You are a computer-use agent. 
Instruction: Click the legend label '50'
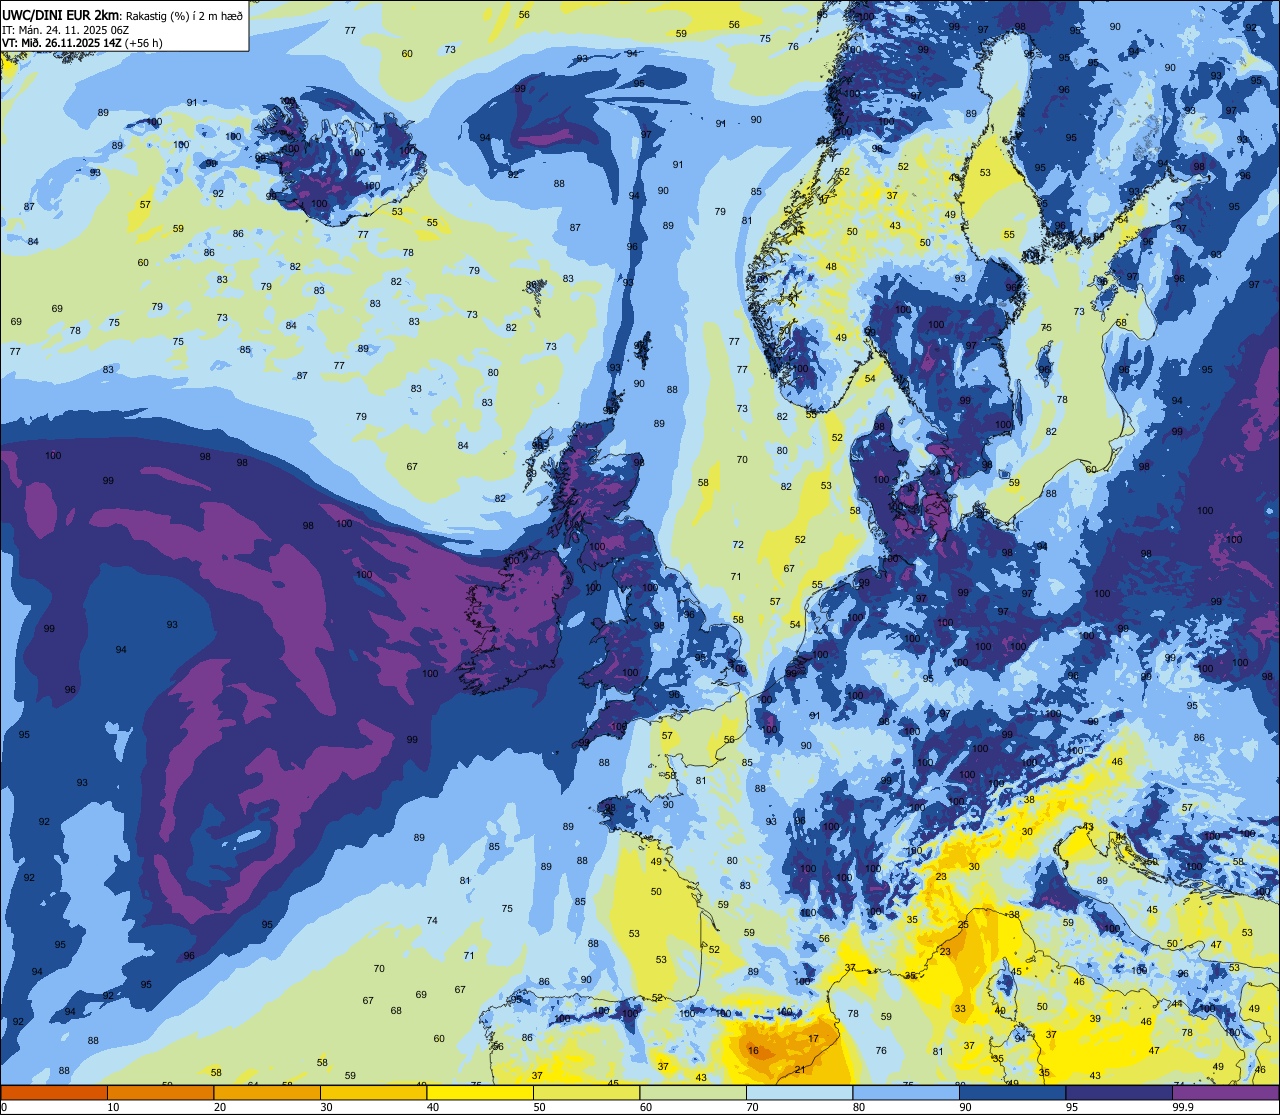pyautogui.click(x=539, y=1107)
